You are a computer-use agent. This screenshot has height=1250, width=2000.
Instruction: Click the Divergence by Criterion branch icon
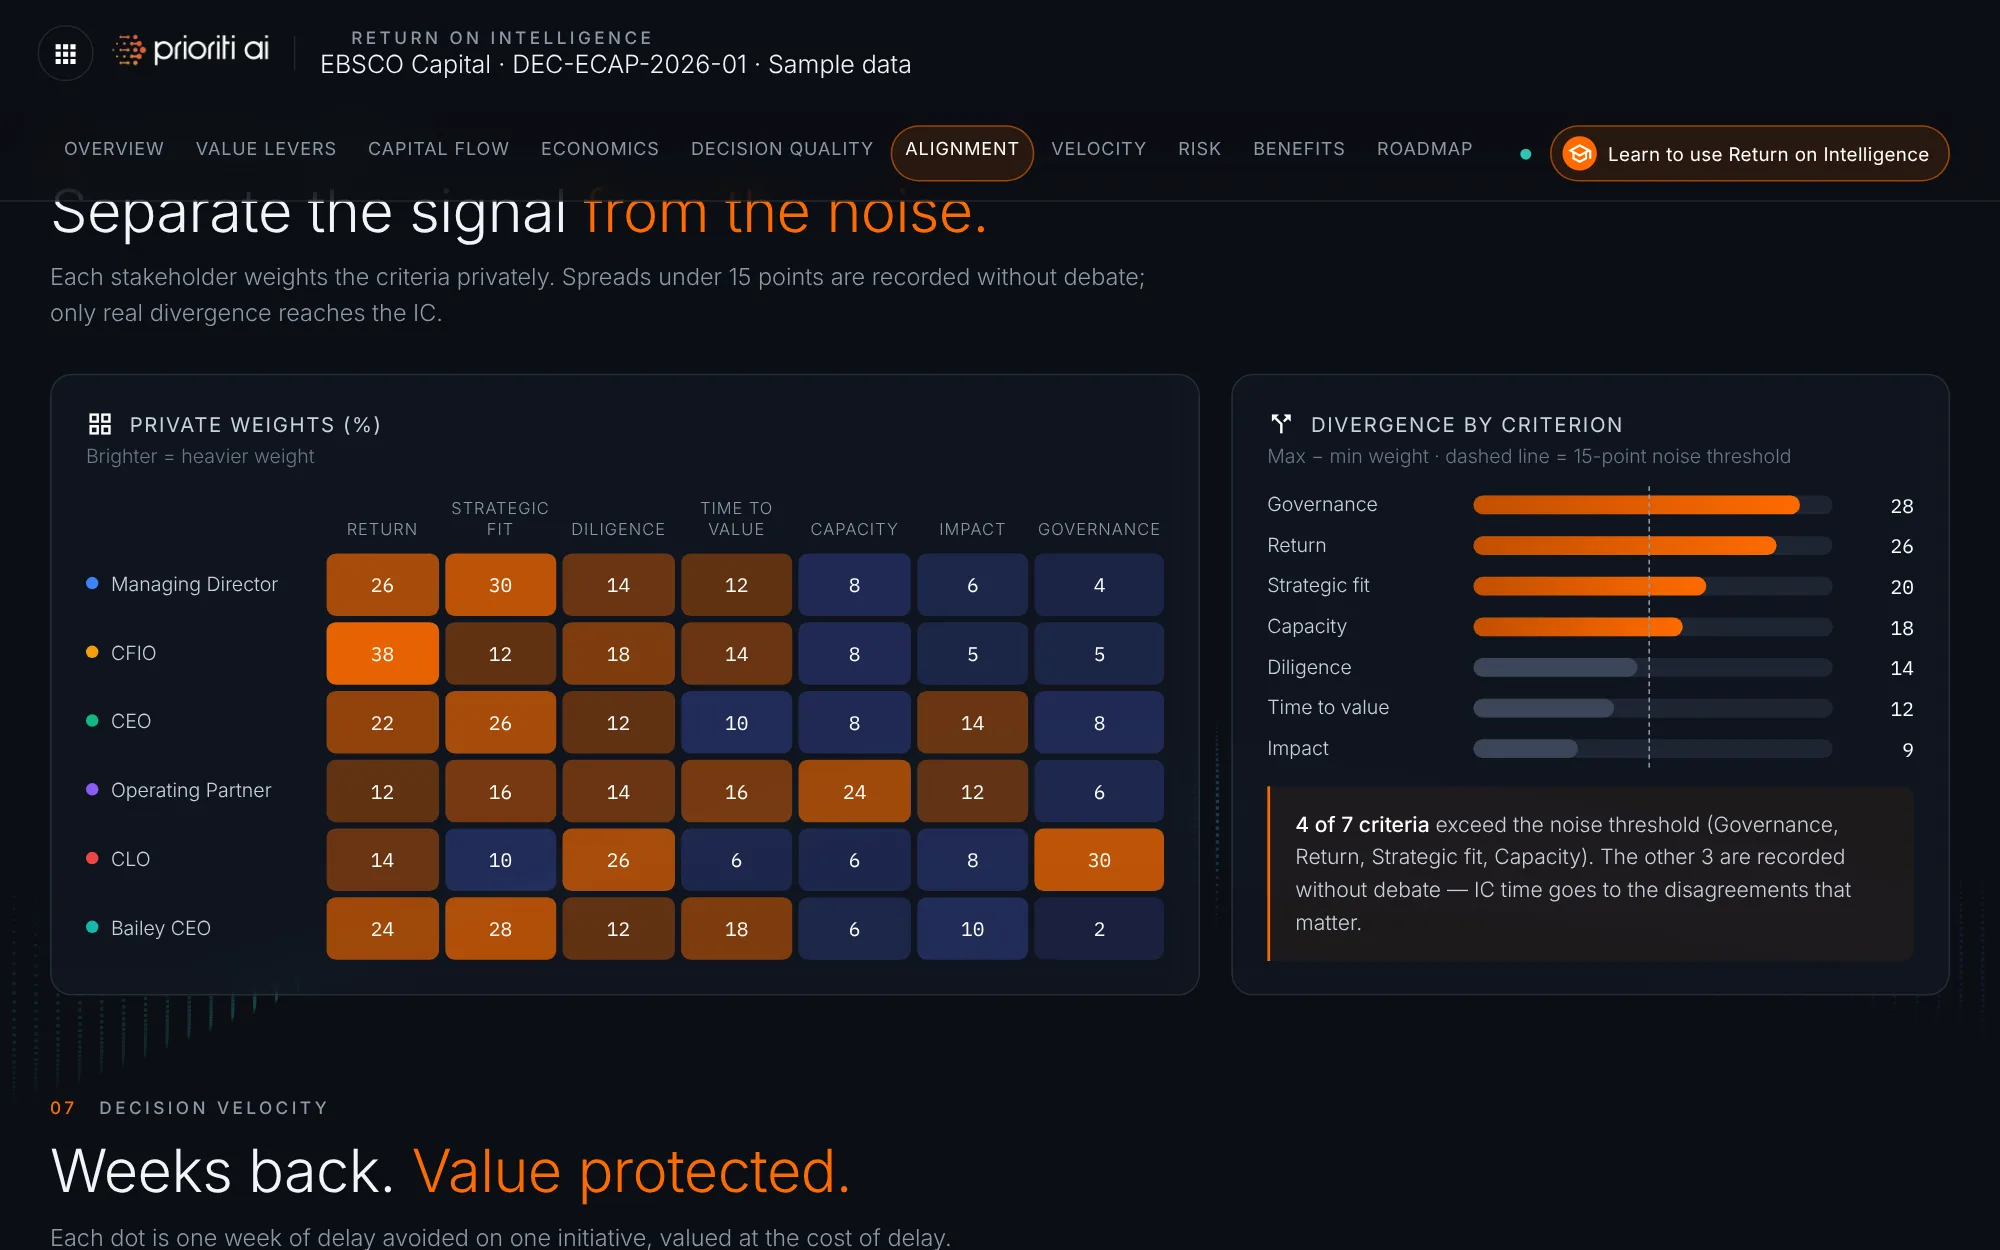(1281, 424)
